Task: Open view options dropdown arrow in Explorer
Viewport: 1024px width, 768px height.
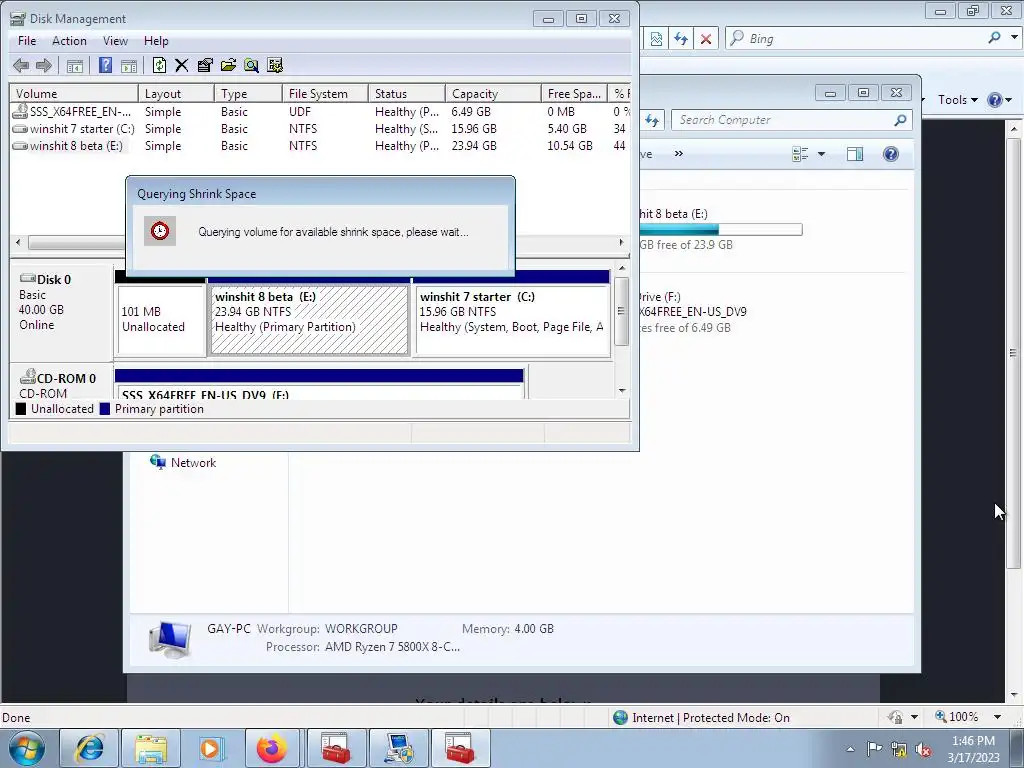Action: pyautogui.click(x=822, y=154)
